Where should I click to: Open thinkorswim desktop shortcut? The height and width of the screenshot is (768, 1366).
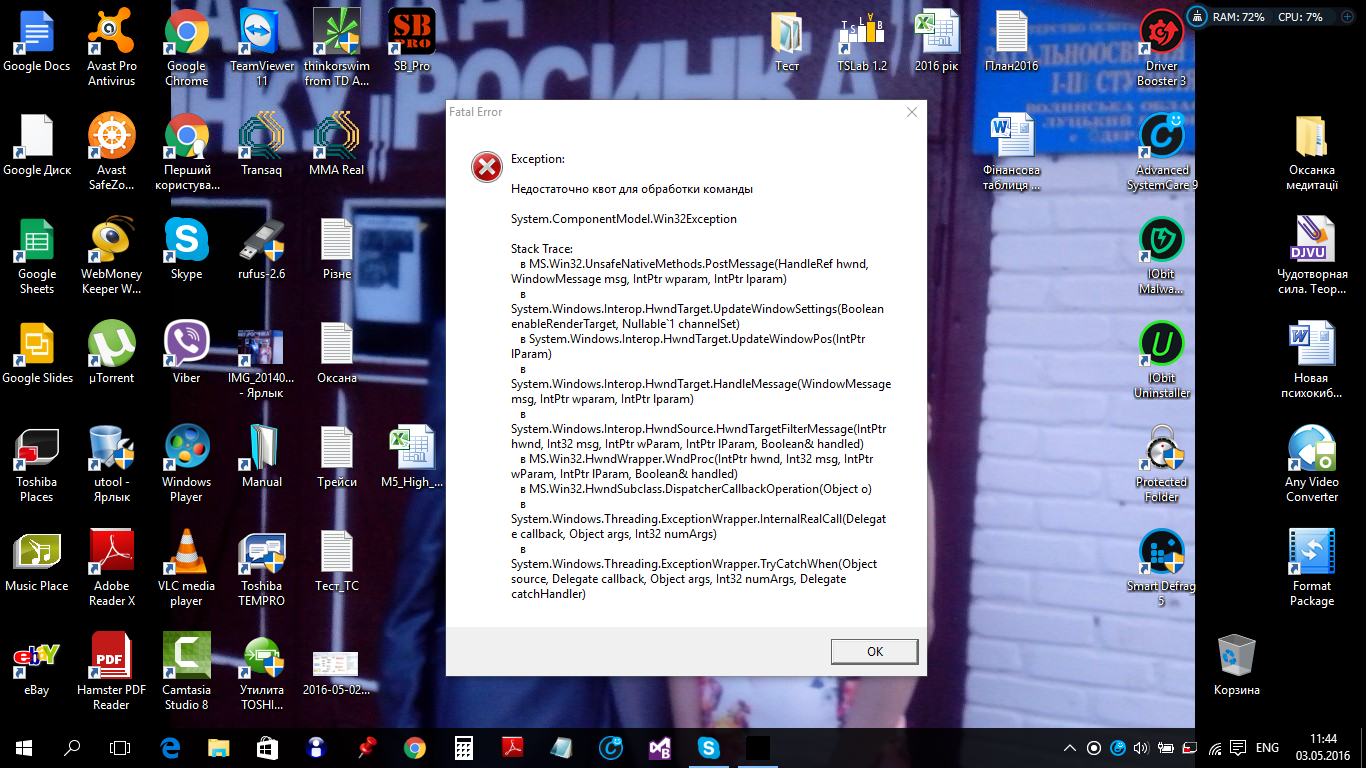pyautogui.click(x=337, y=47)
